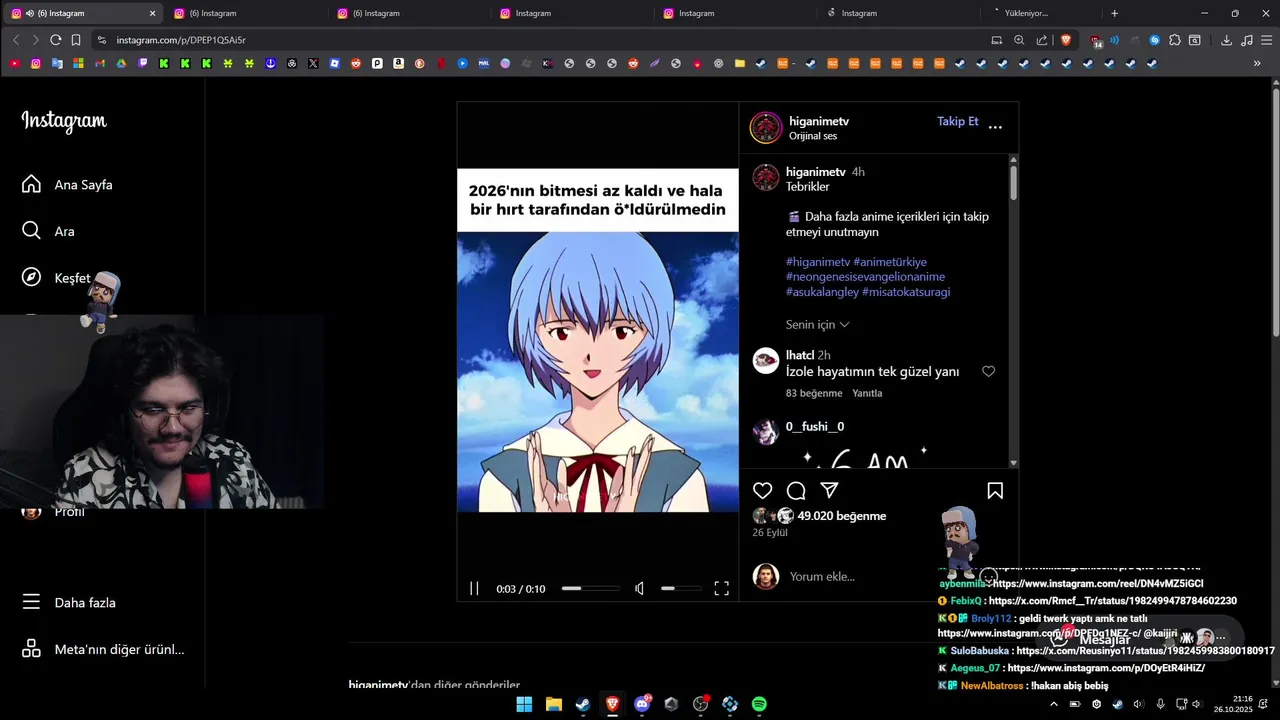Open higanimetv profile picture in header
The width and height of the screenshot is (1280, 720).
[x=766, y=128]
